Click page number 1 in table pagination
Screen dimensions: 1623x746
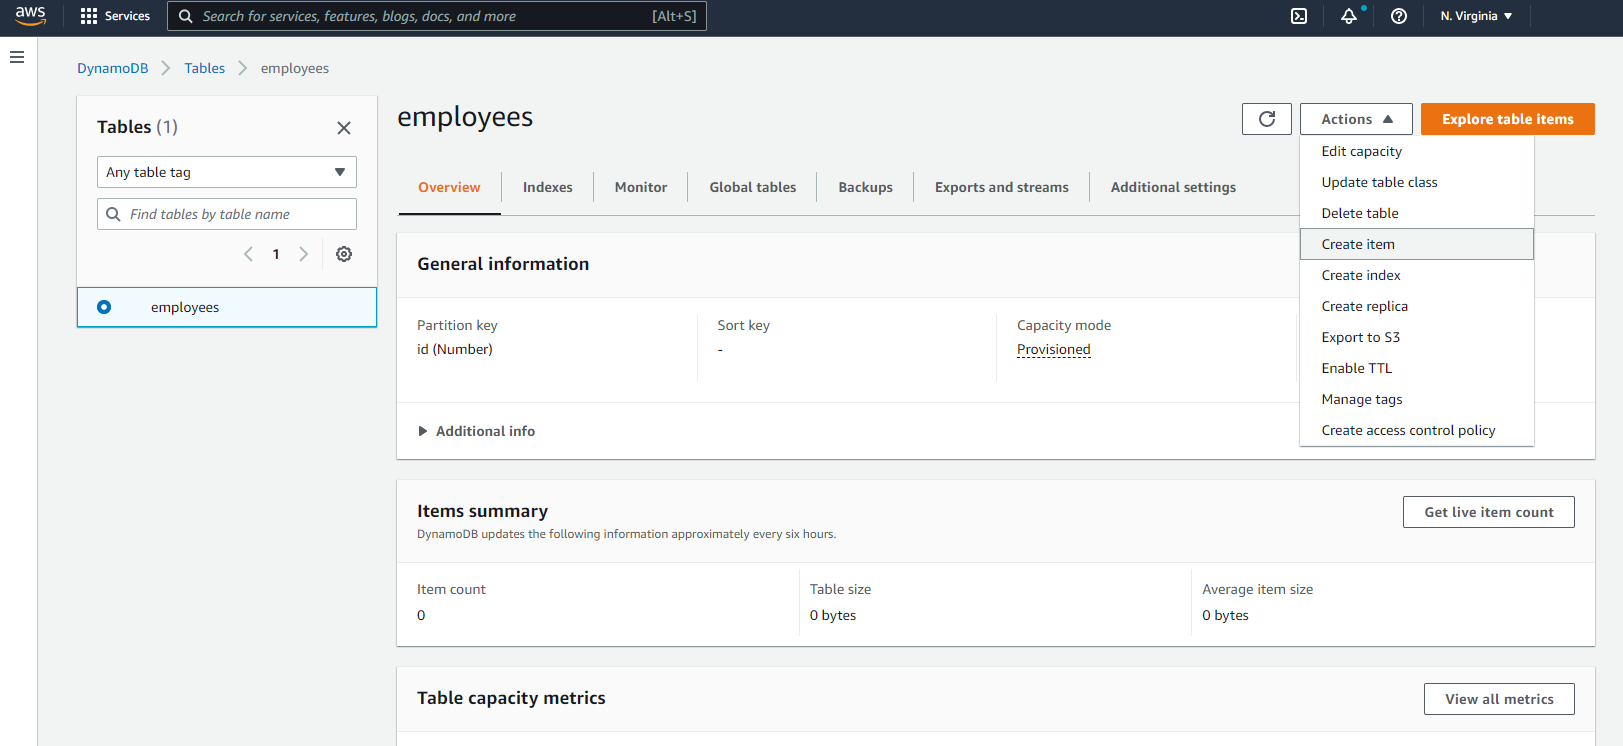pyautogui.click(x=276, y=254)
